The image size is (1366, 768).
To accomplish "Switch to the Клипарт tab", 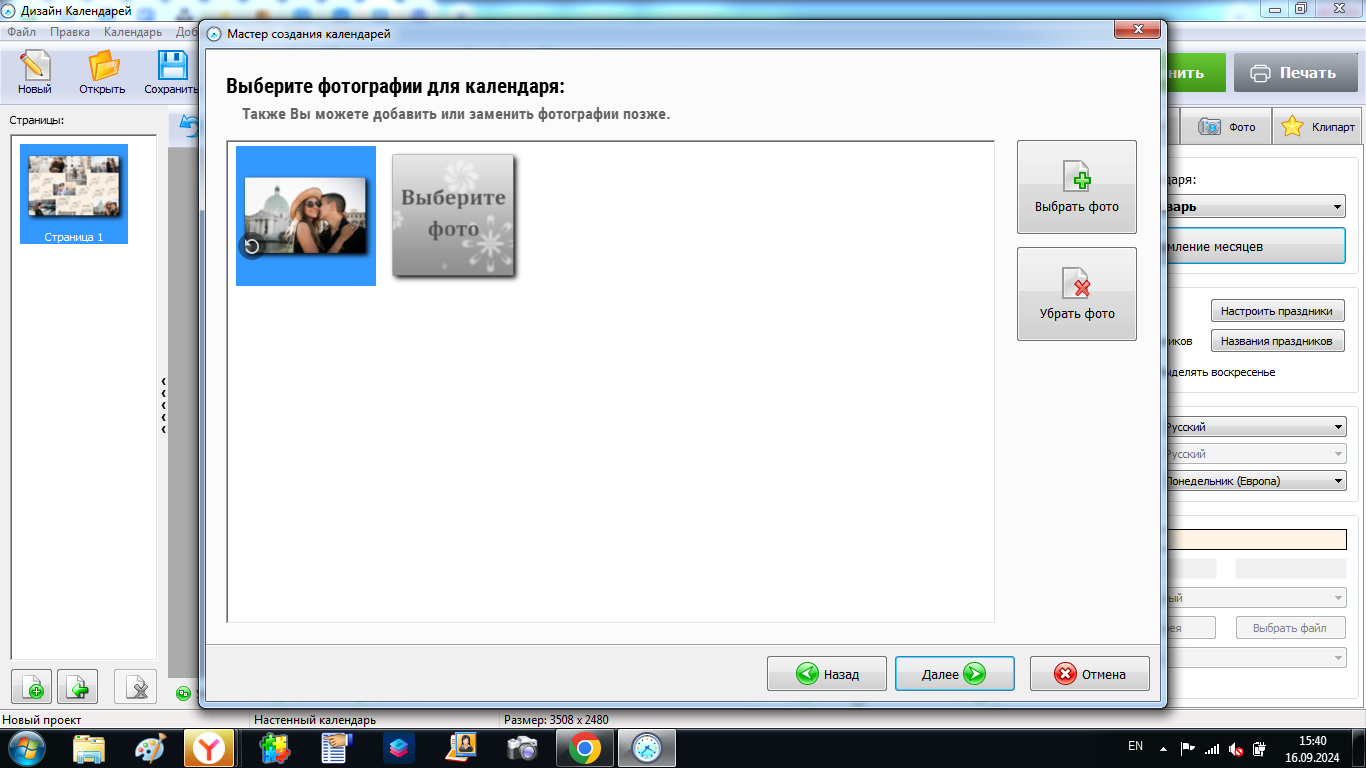I will click(1318, 127).
